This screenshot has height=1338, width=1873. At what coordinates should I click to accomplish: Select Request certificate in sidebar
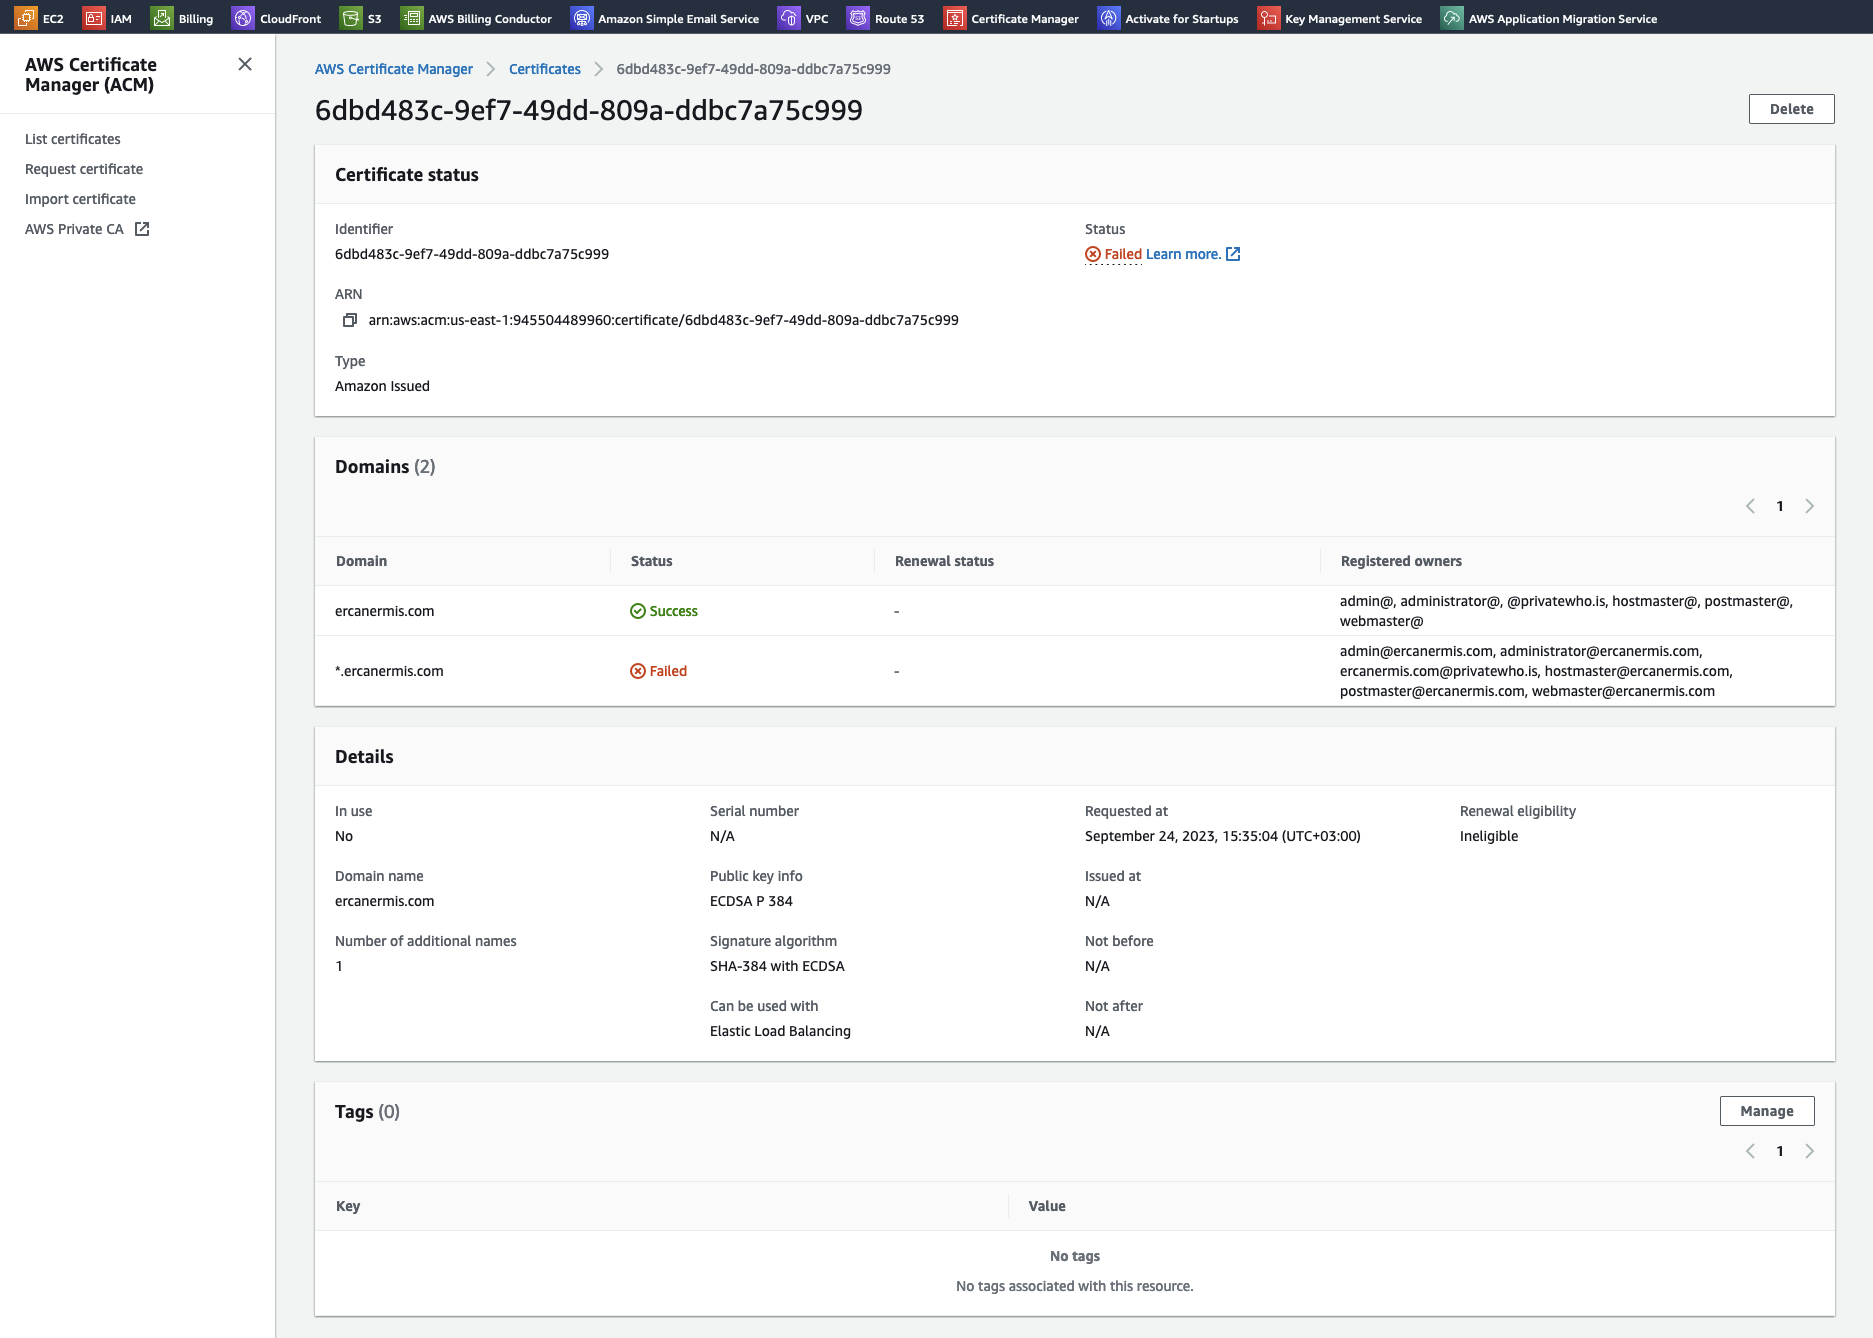click(x=84, y=169)
